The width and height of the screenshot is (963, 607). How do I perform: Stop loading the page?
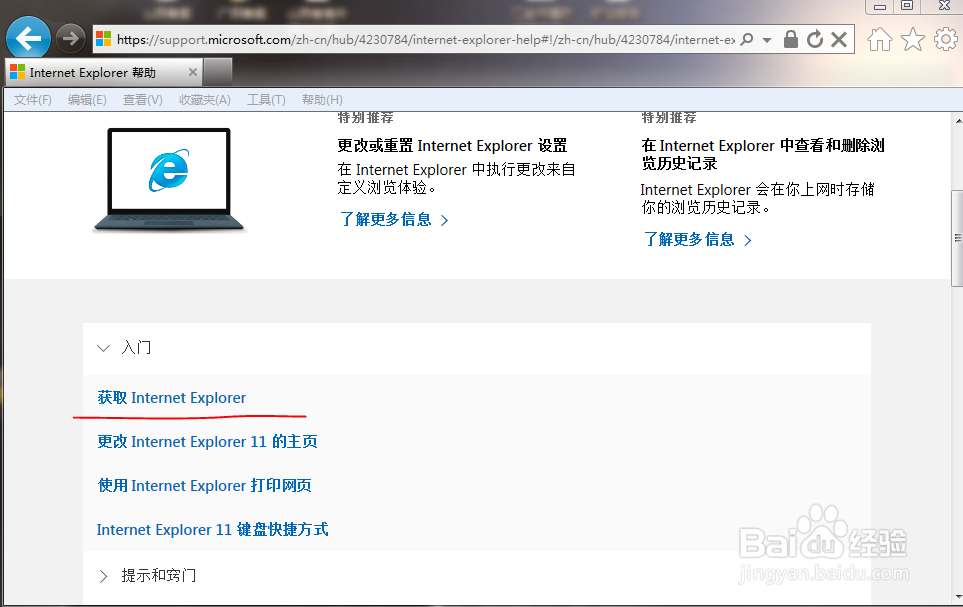click(x=837, y=39)
